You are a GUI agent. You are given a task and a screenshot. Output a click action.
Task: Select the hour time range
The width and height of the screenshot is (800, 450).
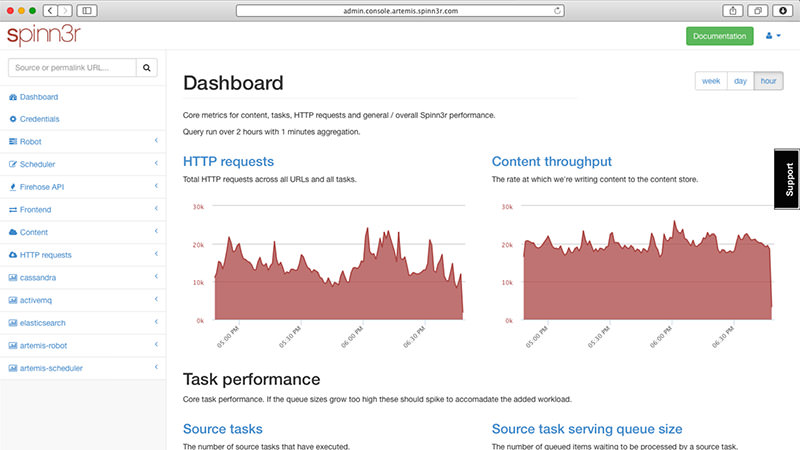769,81
